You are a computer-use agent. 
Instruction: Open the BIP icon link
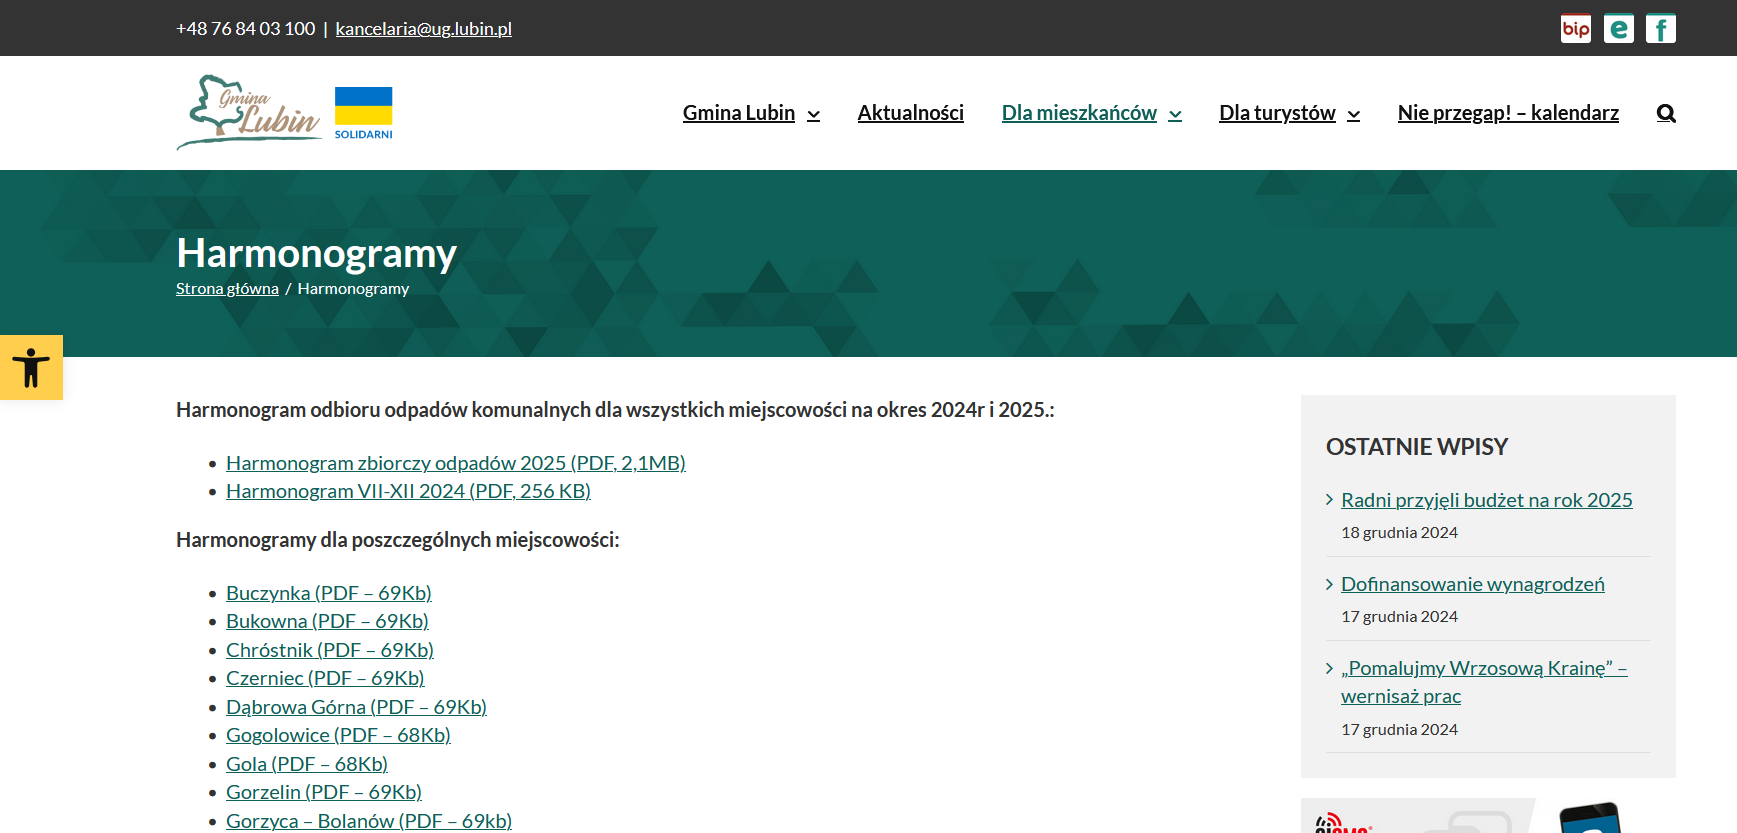1575,29
